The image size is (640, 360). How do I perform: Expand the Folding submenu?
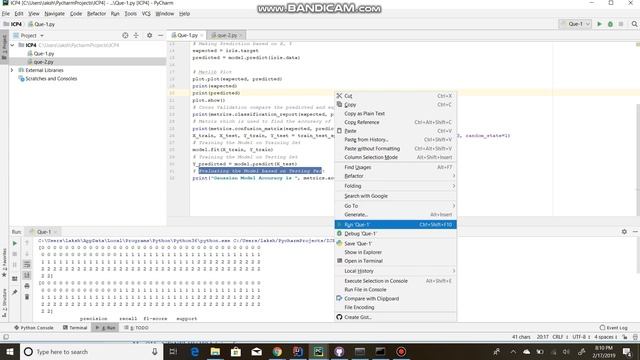(x=396, y=186)
